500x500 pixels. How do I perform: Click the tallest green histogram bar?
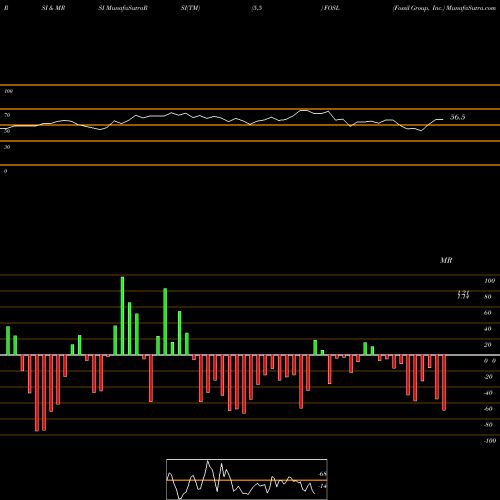122,316
